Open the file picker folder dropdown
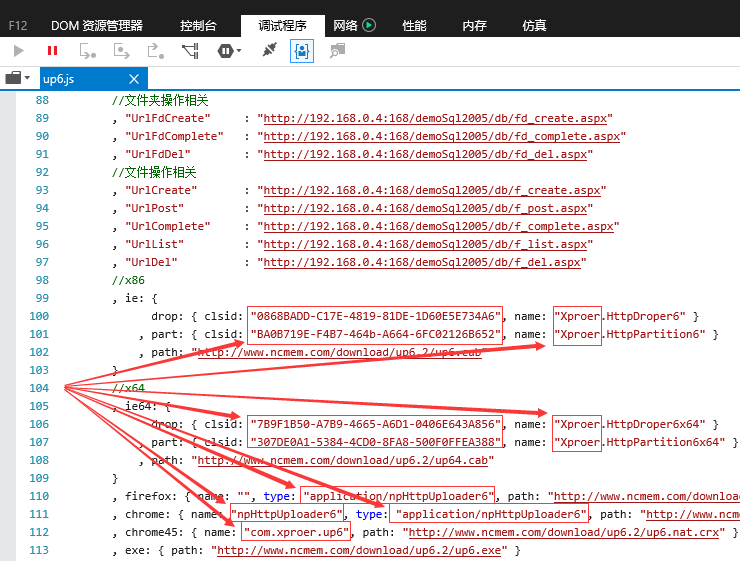Screen dimensions: 740x561 point(17,77)
